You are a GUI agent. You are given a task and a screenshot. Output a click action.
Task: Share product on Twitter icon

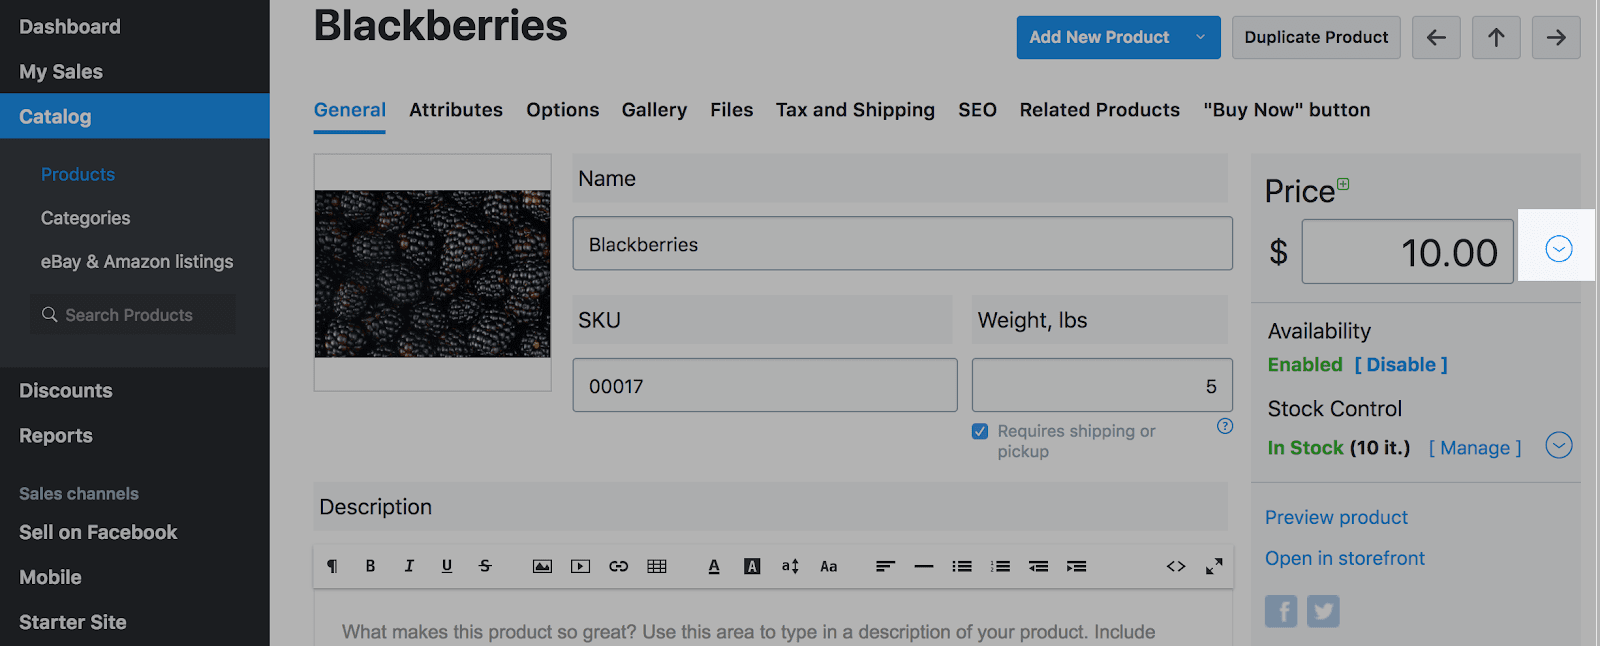click(x=1323, y=611)
